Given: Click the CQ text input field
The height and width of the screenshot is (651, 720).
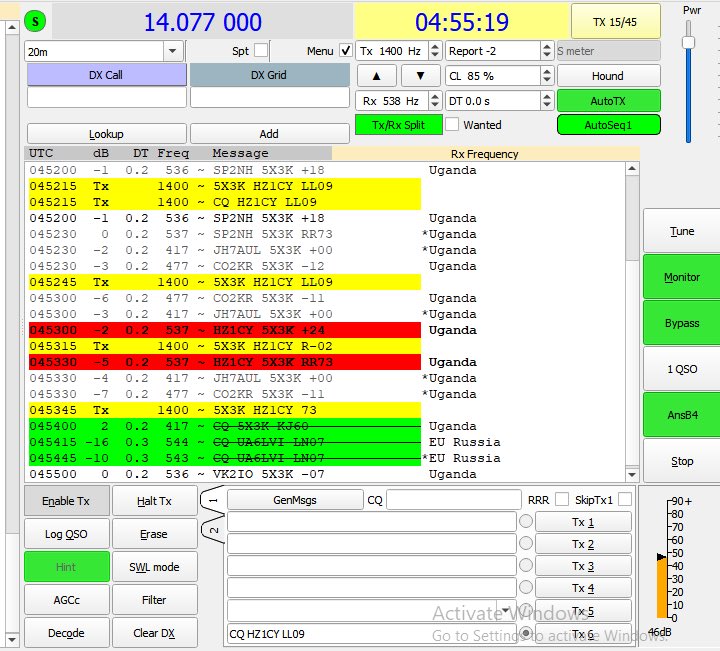Looking at the screenshot, I should coord(454,499).
